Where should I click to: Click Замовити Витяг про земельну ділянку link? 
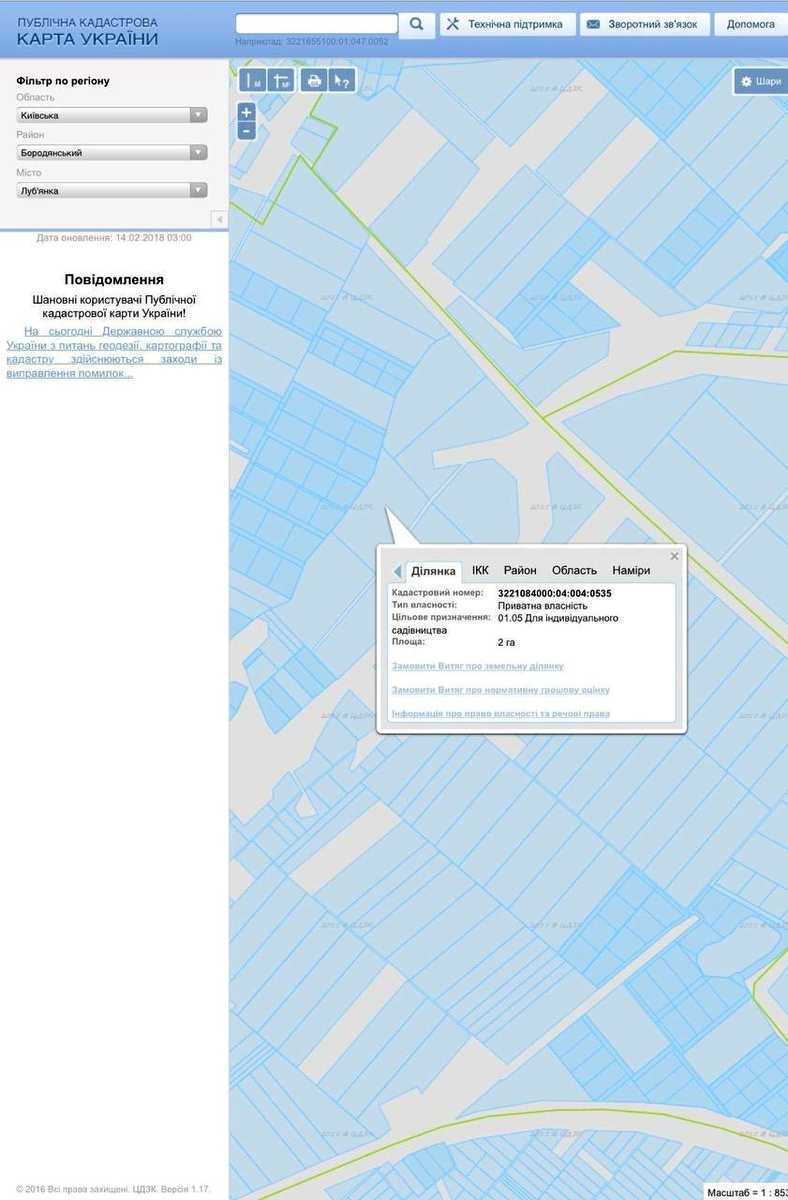click(477, 666)
